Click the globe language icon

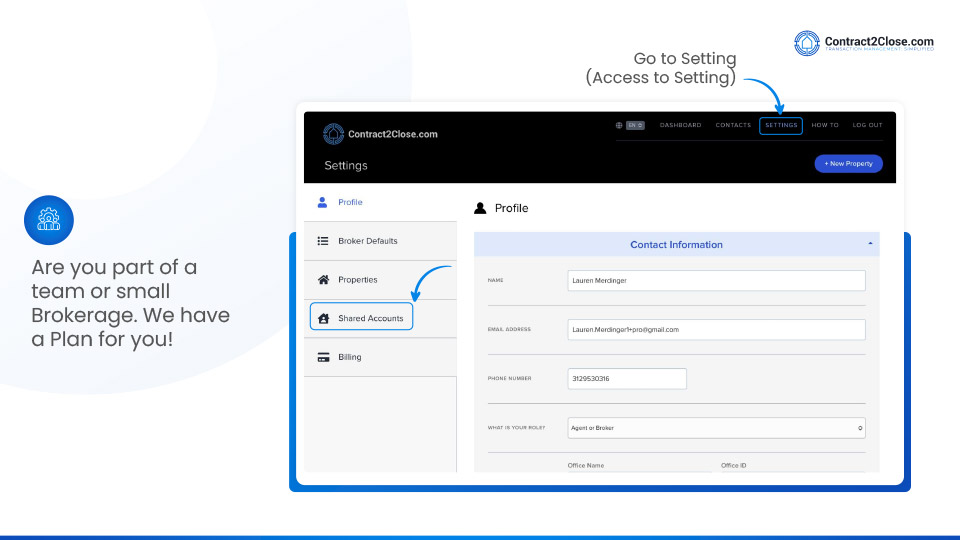[x=619, y=125]
